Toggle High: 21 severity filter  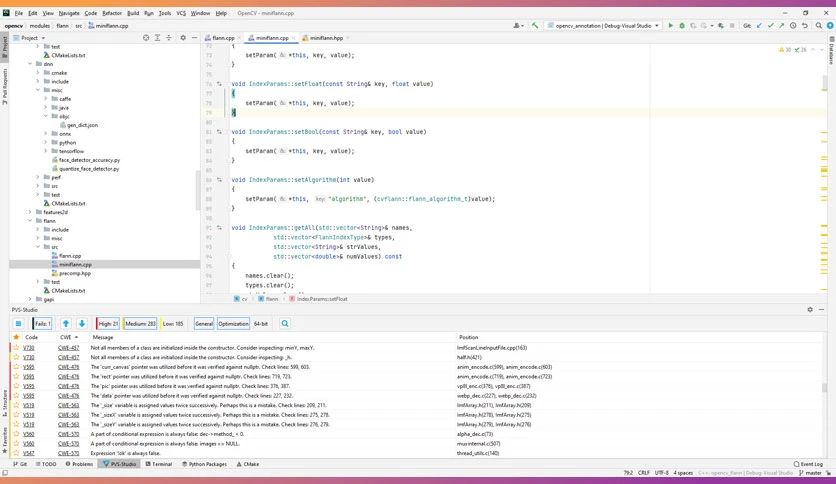[x=108, y=324]
